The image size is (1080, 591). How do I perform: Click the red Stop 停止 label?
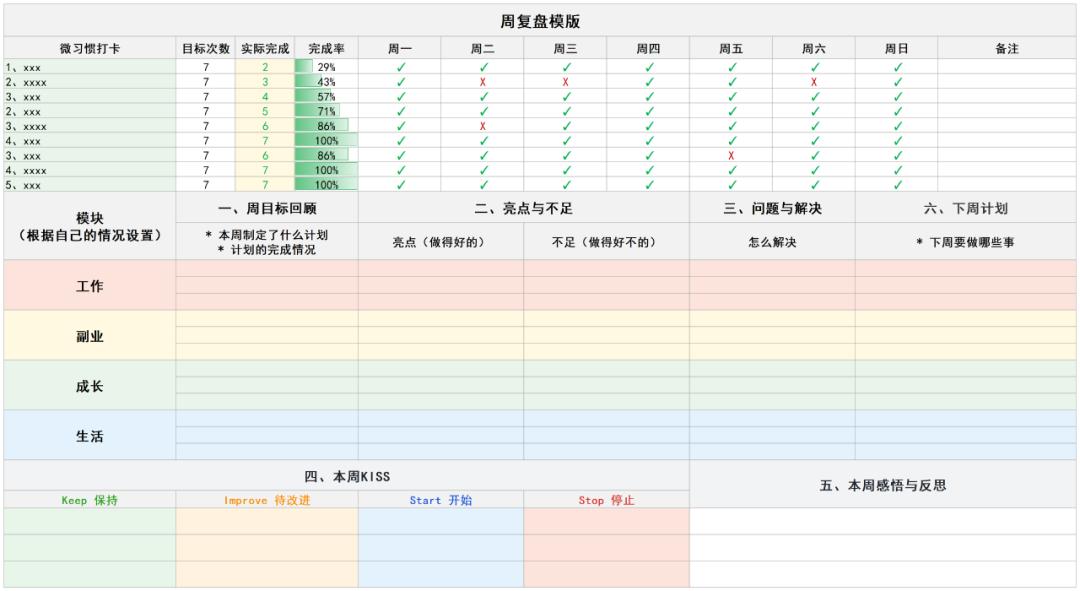[606, 500]
